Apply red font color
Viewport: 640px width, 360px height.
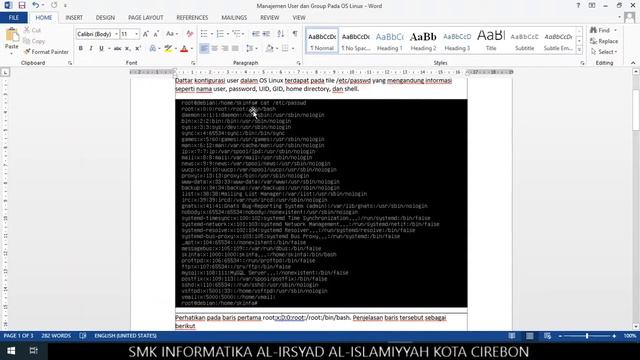point(184,49)
